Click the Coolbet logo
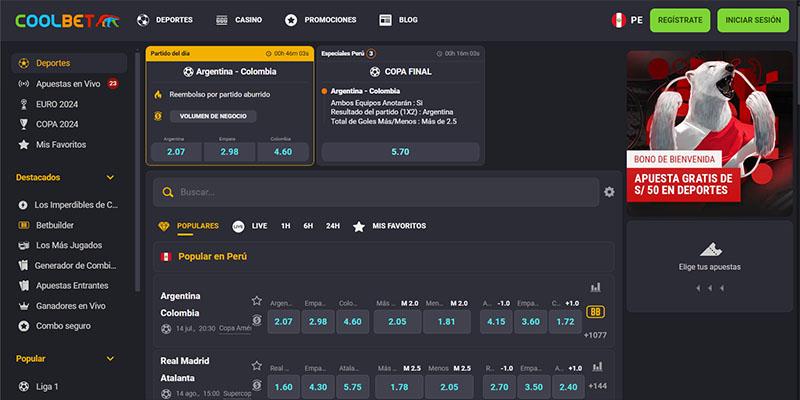Viewport: 800px width, 400px height. click(x=67, y=20)
